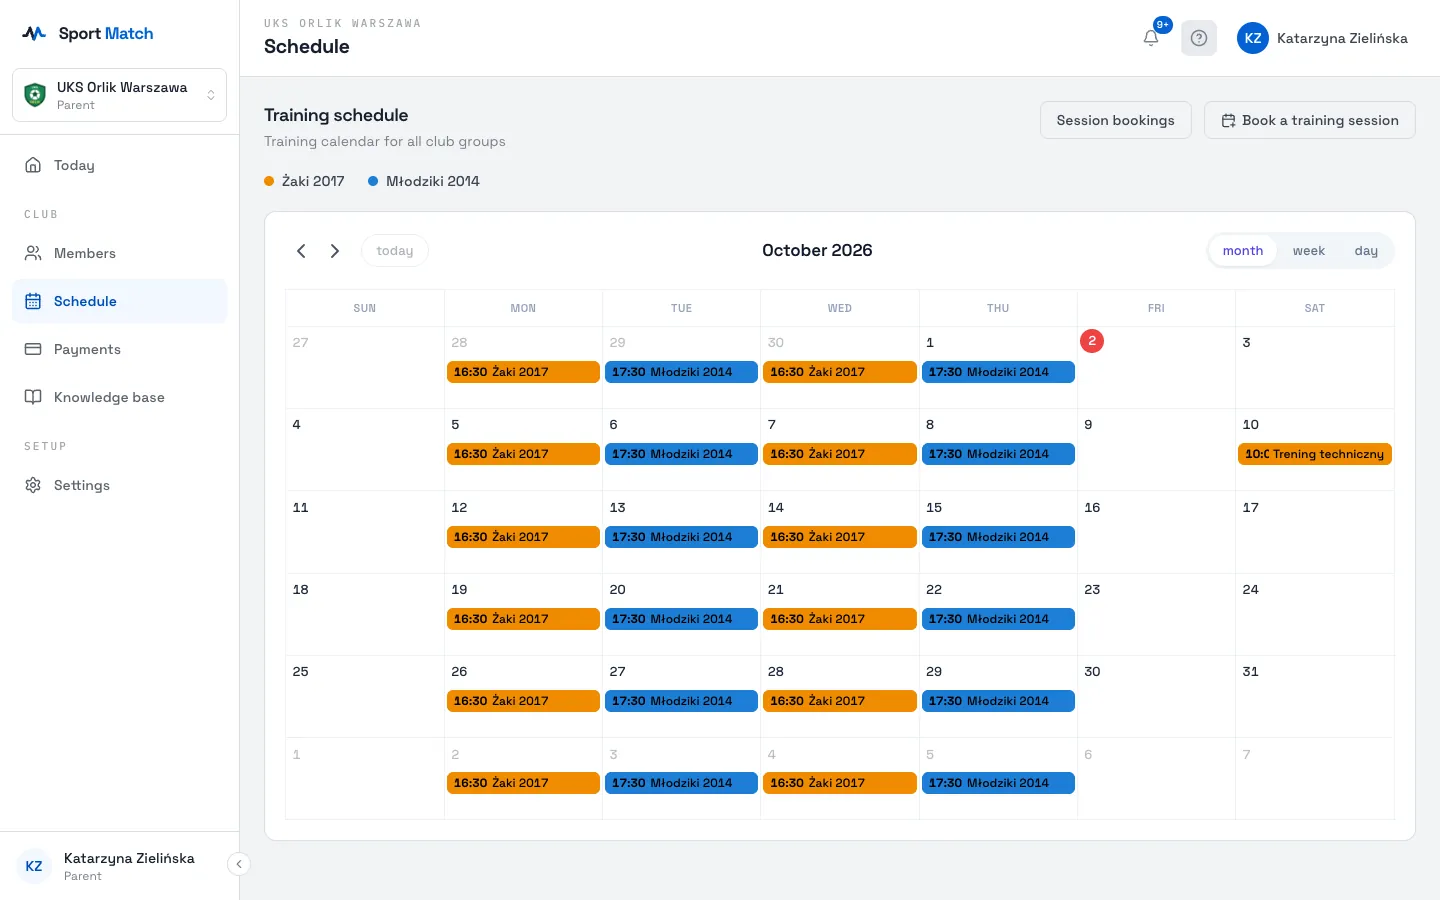Click Katarzyna Zielińska name at sidebar bottom
The width and height of the screenshot is (1440, 900).
129,858
